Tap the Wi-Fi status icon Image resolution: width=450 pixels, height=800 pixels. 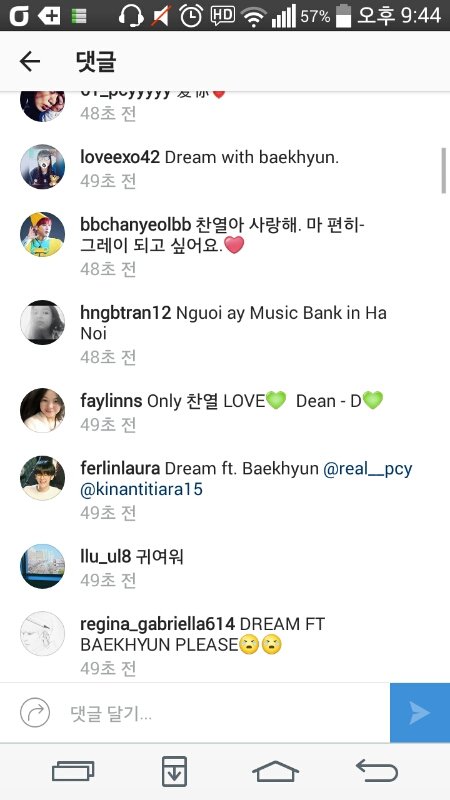pyautogui.click(x=253, y=16)
